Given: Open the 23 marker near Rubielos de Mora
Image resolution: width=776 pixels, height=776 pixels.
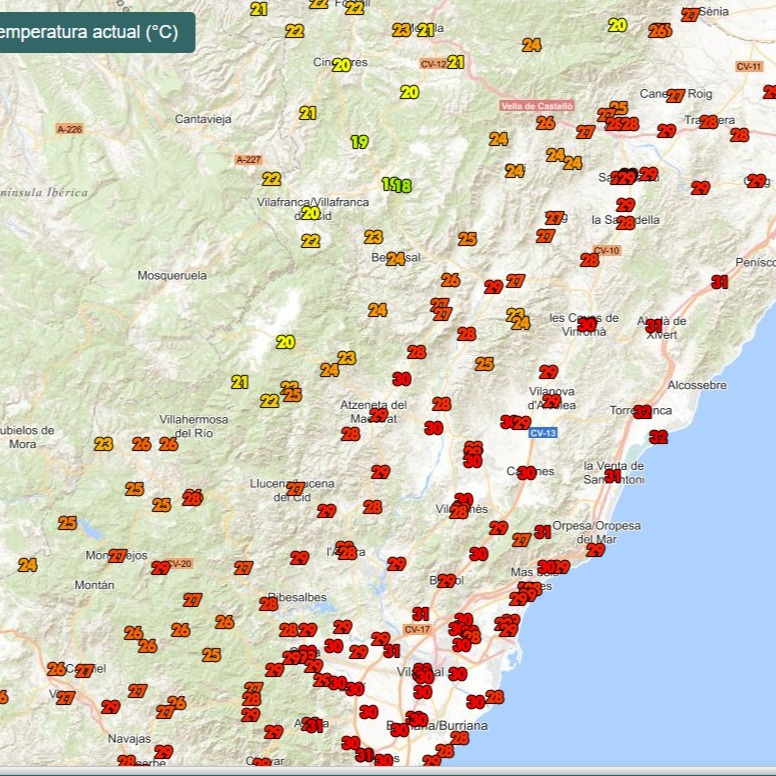Looking at the screenshot, I should [104, 444].
